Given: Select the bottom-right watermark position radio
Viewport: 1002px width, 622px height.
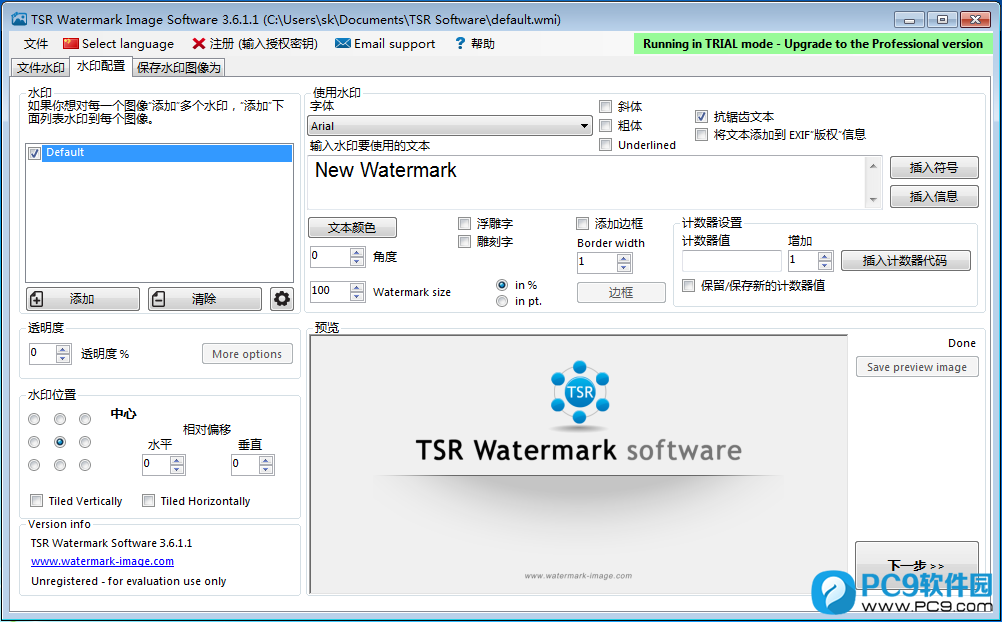Looking at the screenshot, I should point(85,465).
